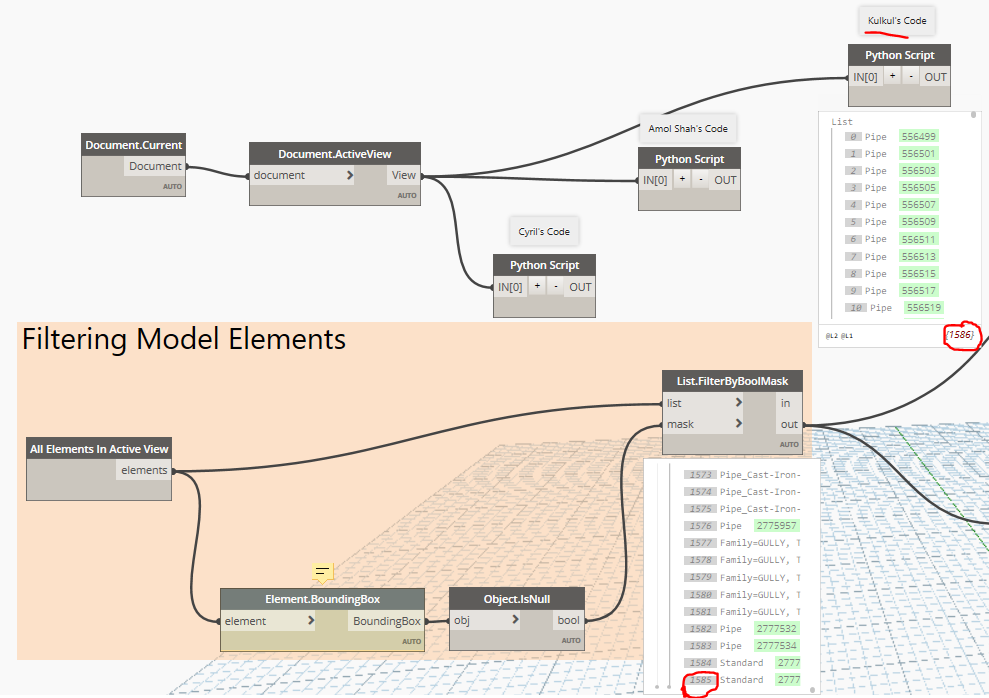Add input with + on Cyril's Python Script
Viewport: 989px width, 698px height.
[537, 286]
